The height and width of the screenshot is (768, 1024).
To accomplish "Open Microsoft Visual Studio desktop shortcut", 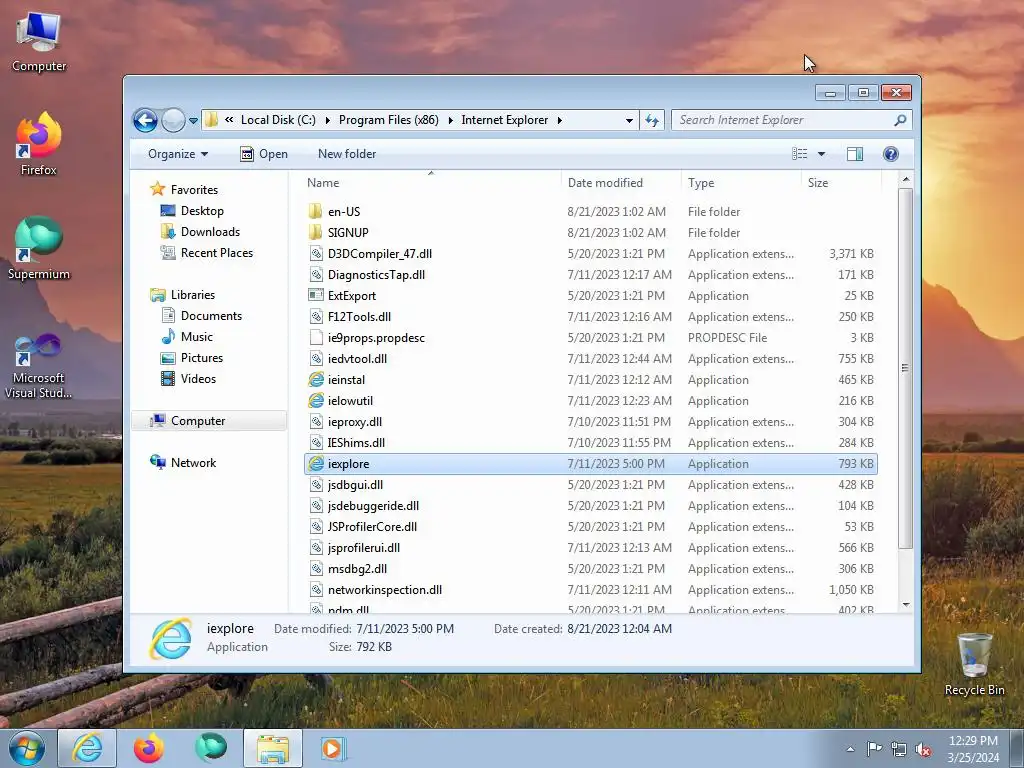I will (39, 366).
